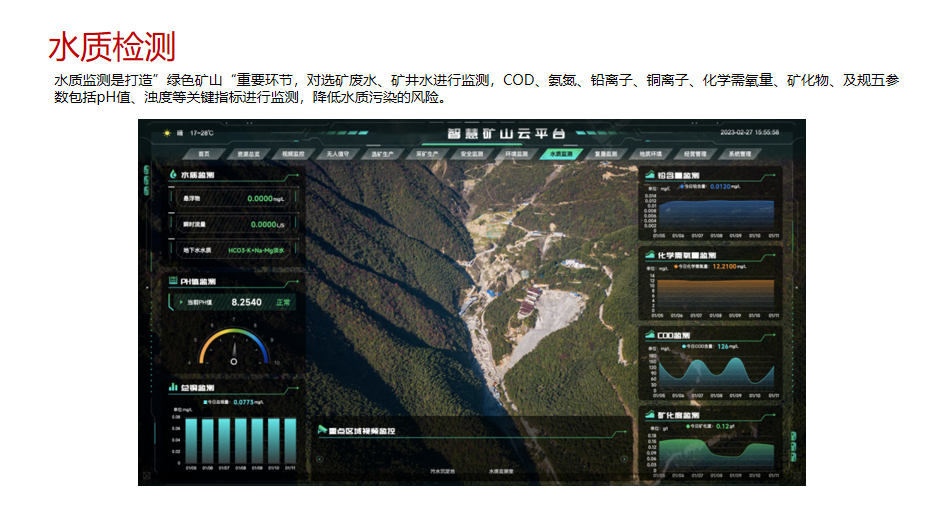Open the 系统管理 tab
The height and width of the screenshot is (522, 944).
click(x=738, y=154)
